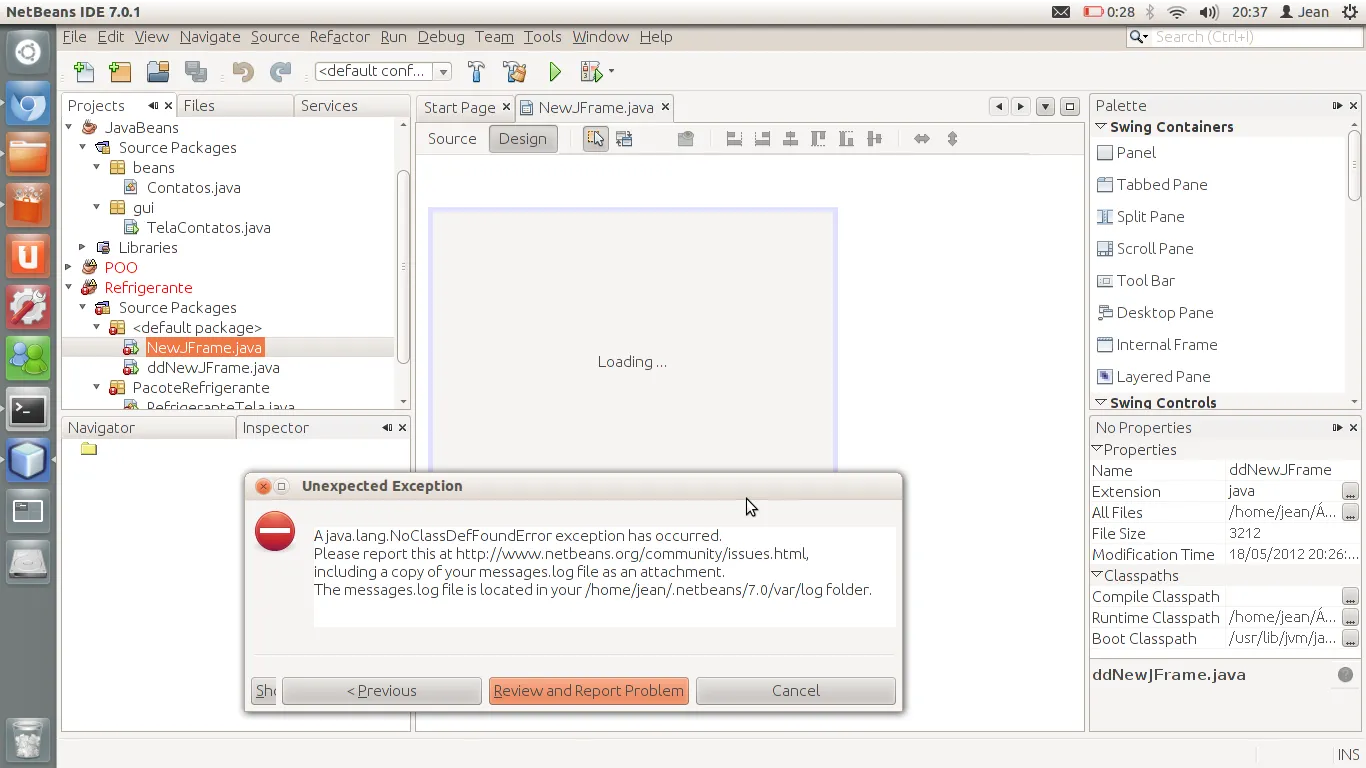Click the Center Vertically icon
Viewport: 1366px width, 768px height.
tap(874, 139)
